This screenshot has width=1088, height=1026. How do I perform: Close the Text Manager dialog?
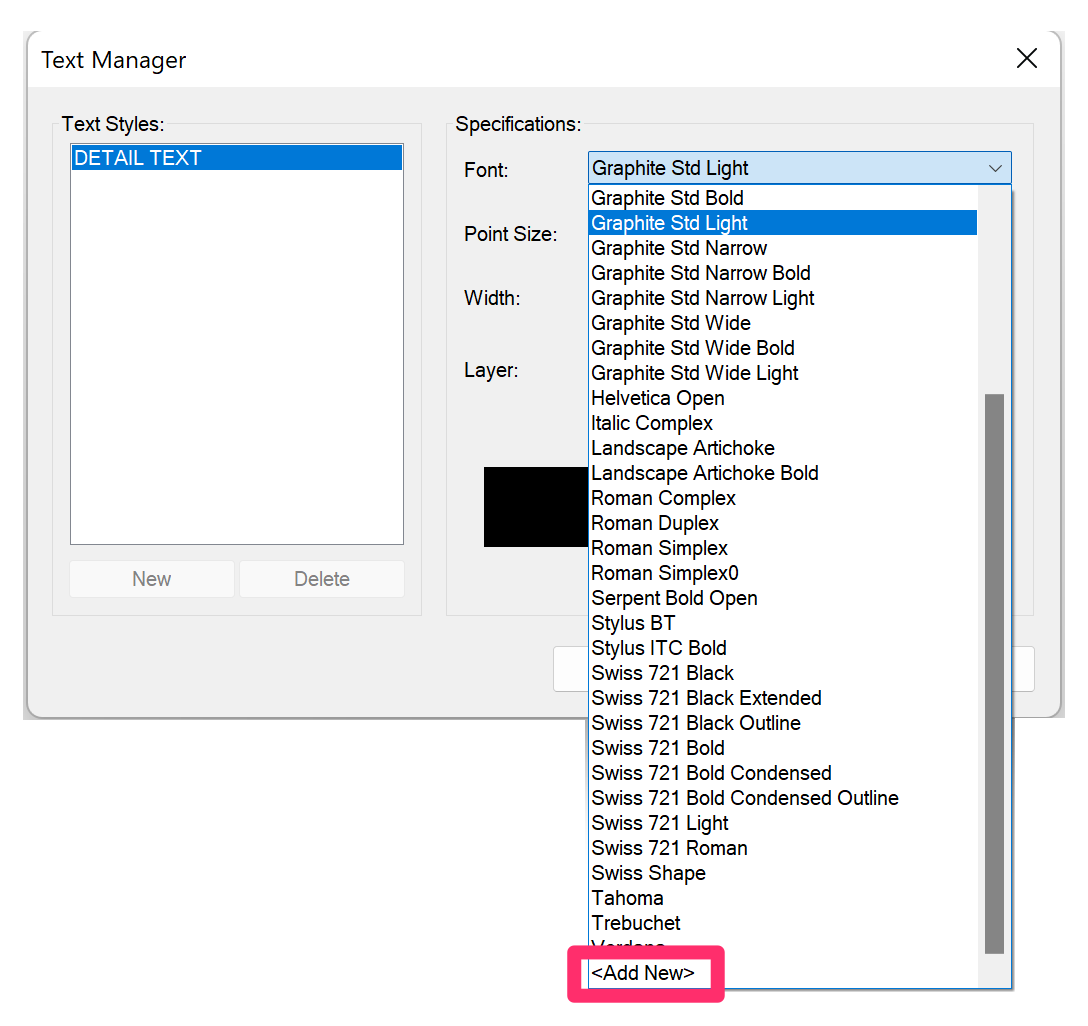pyautogui.click(x=1026, y=59)
